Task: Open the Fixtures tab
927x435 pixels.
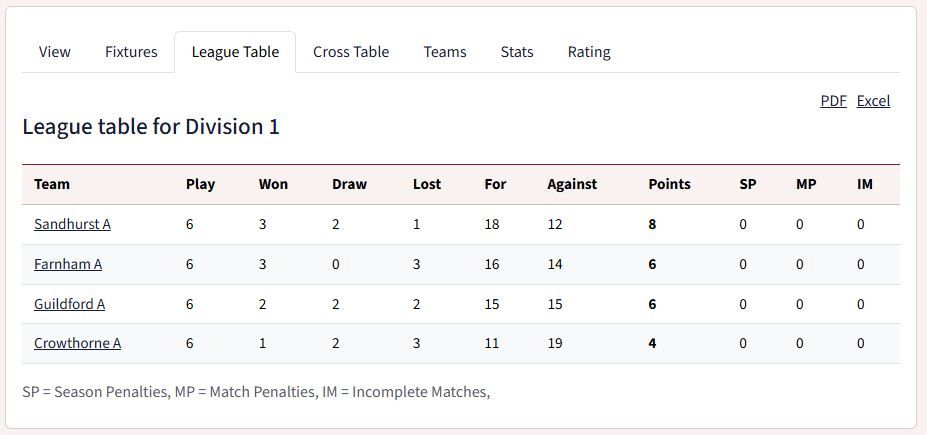Action: pyautogui.click(x=131, y=52)
